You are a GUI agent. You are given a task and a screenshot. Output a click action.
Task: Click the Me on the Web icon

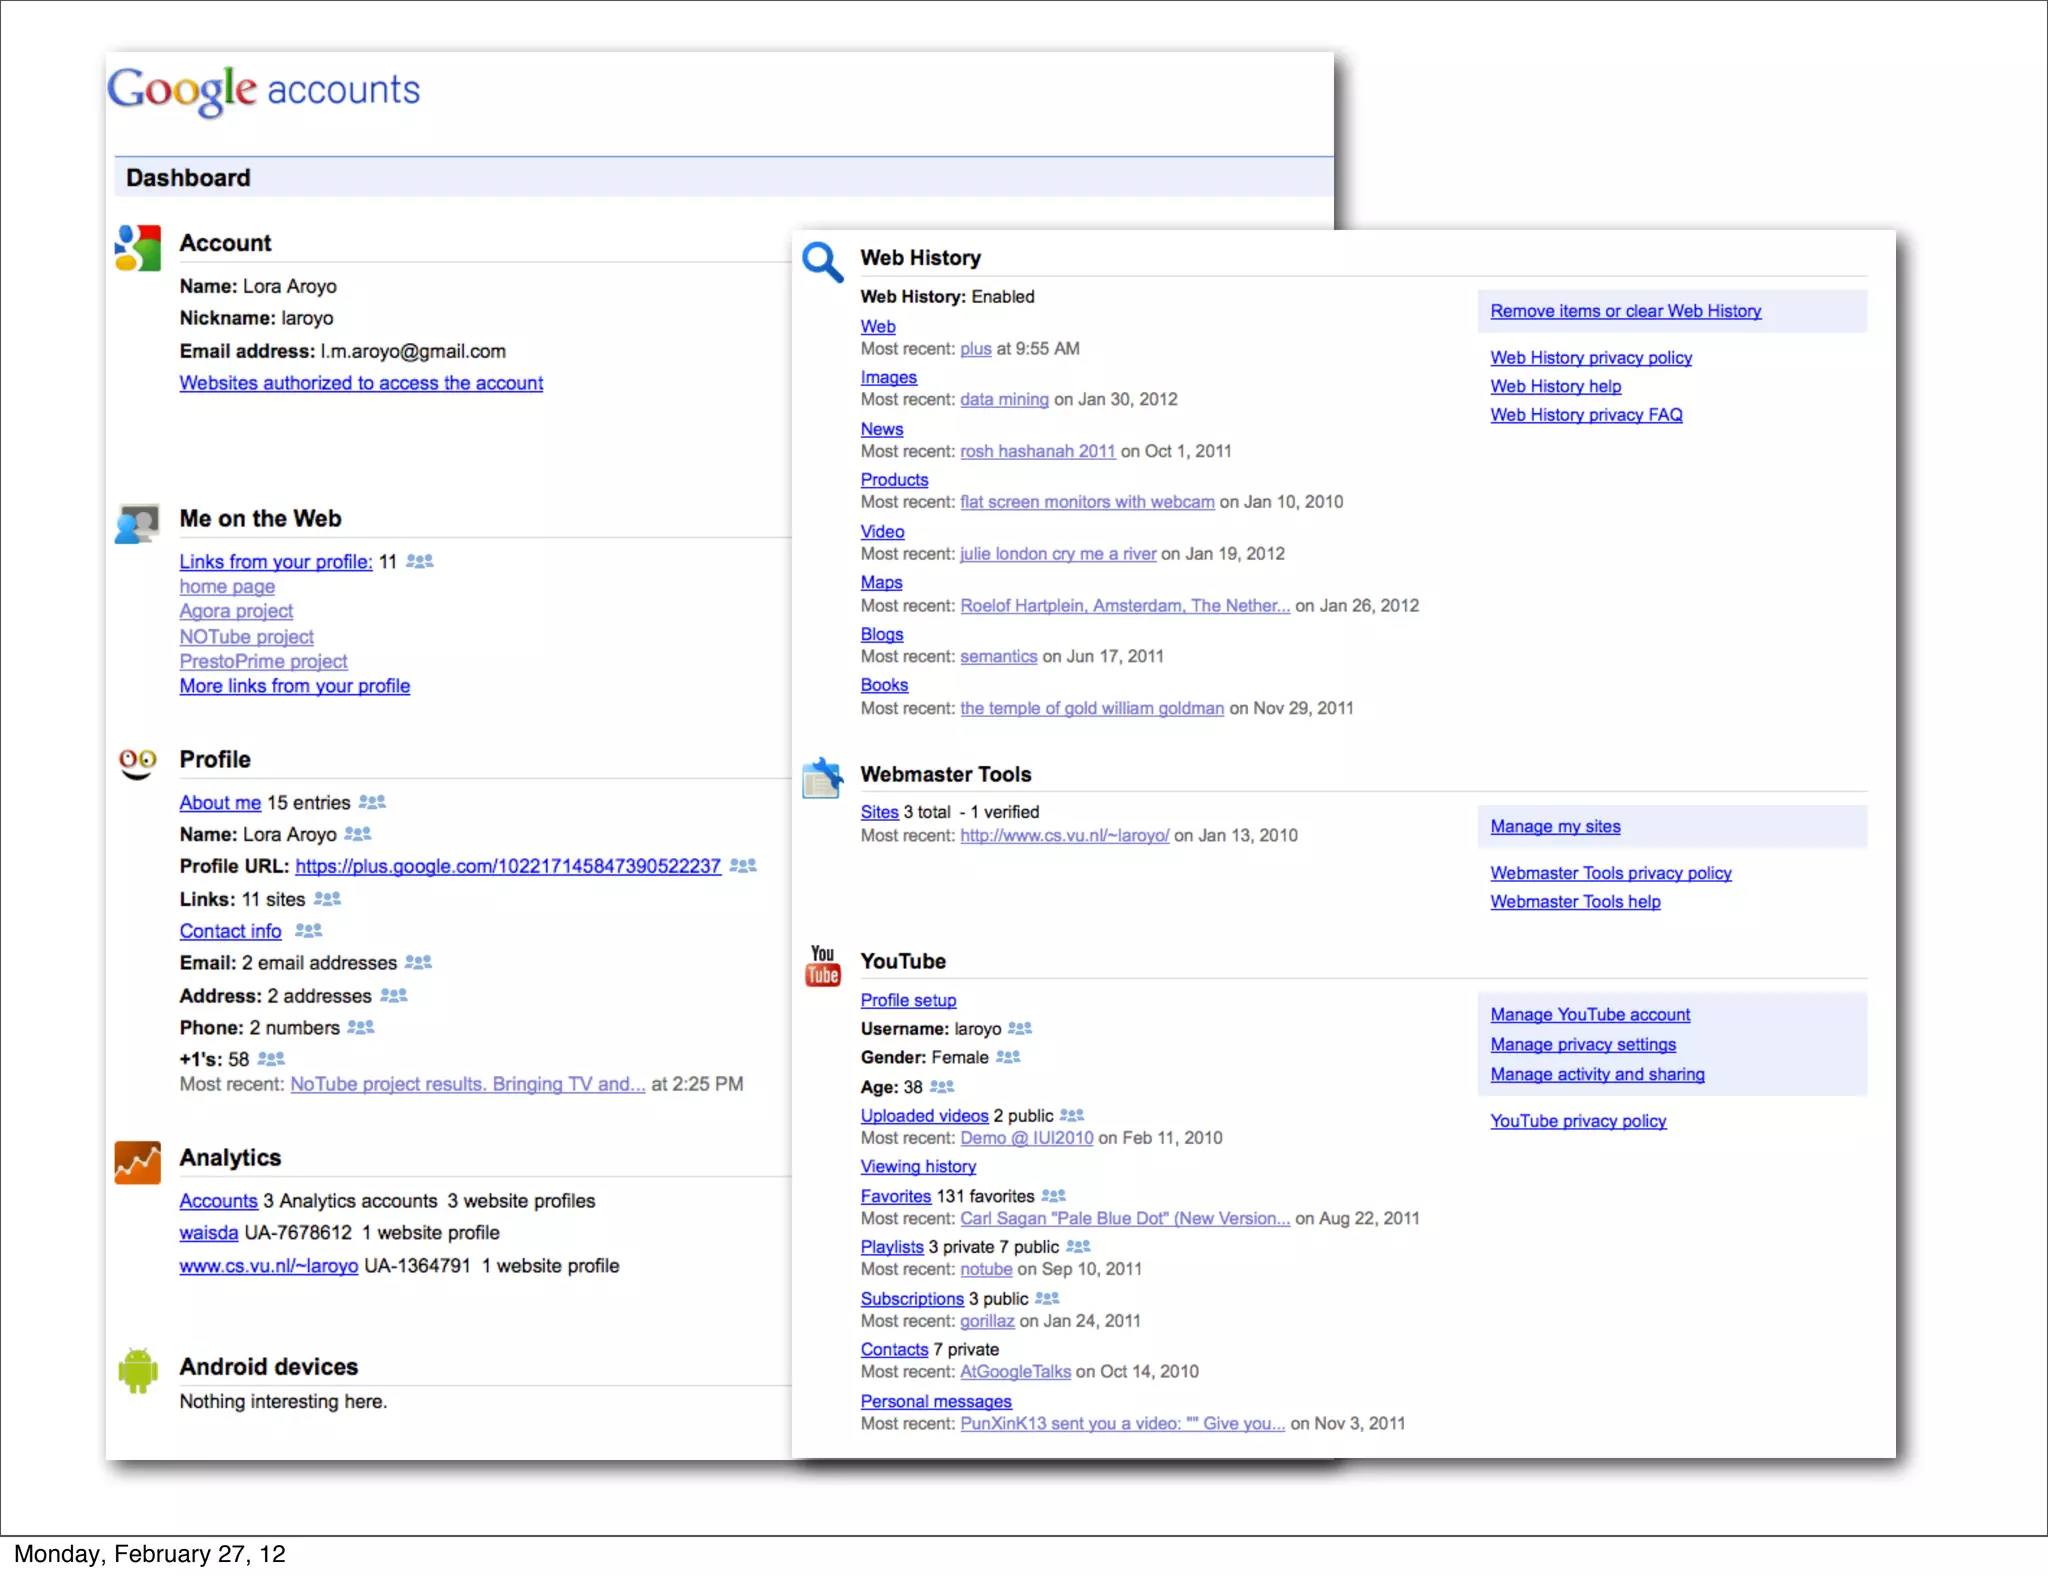click(x=138, y=523)
